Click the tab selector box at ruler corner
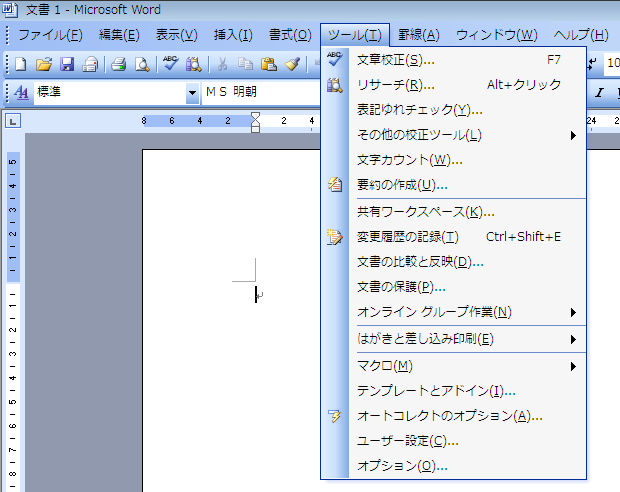This screenshot has height=492, width=620. point(13,121)
